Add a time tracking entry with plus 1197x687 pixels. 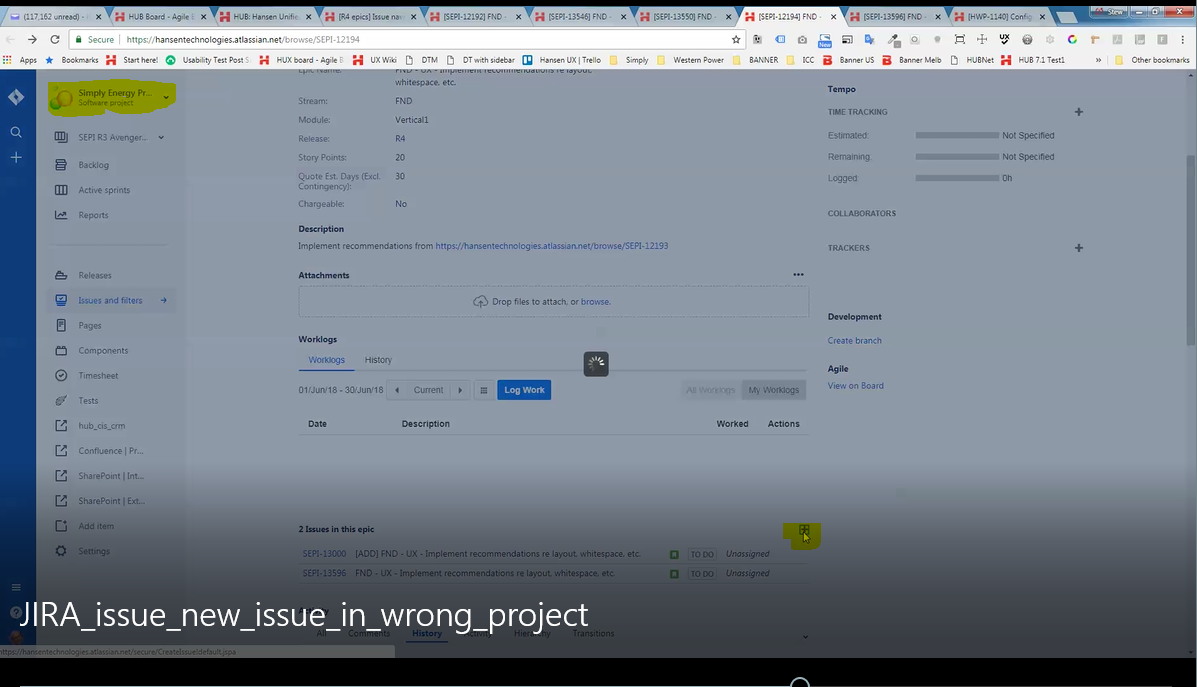click(1079, 112)
